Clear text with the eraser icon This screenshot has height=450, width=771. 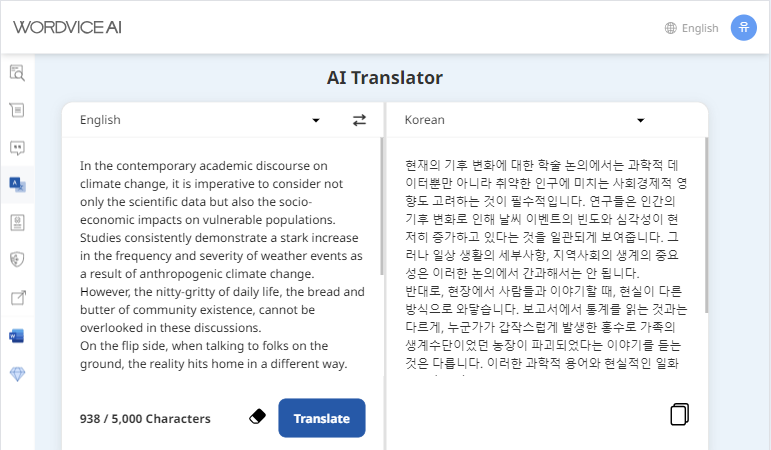pyautogui.click(x=257, y=417)
